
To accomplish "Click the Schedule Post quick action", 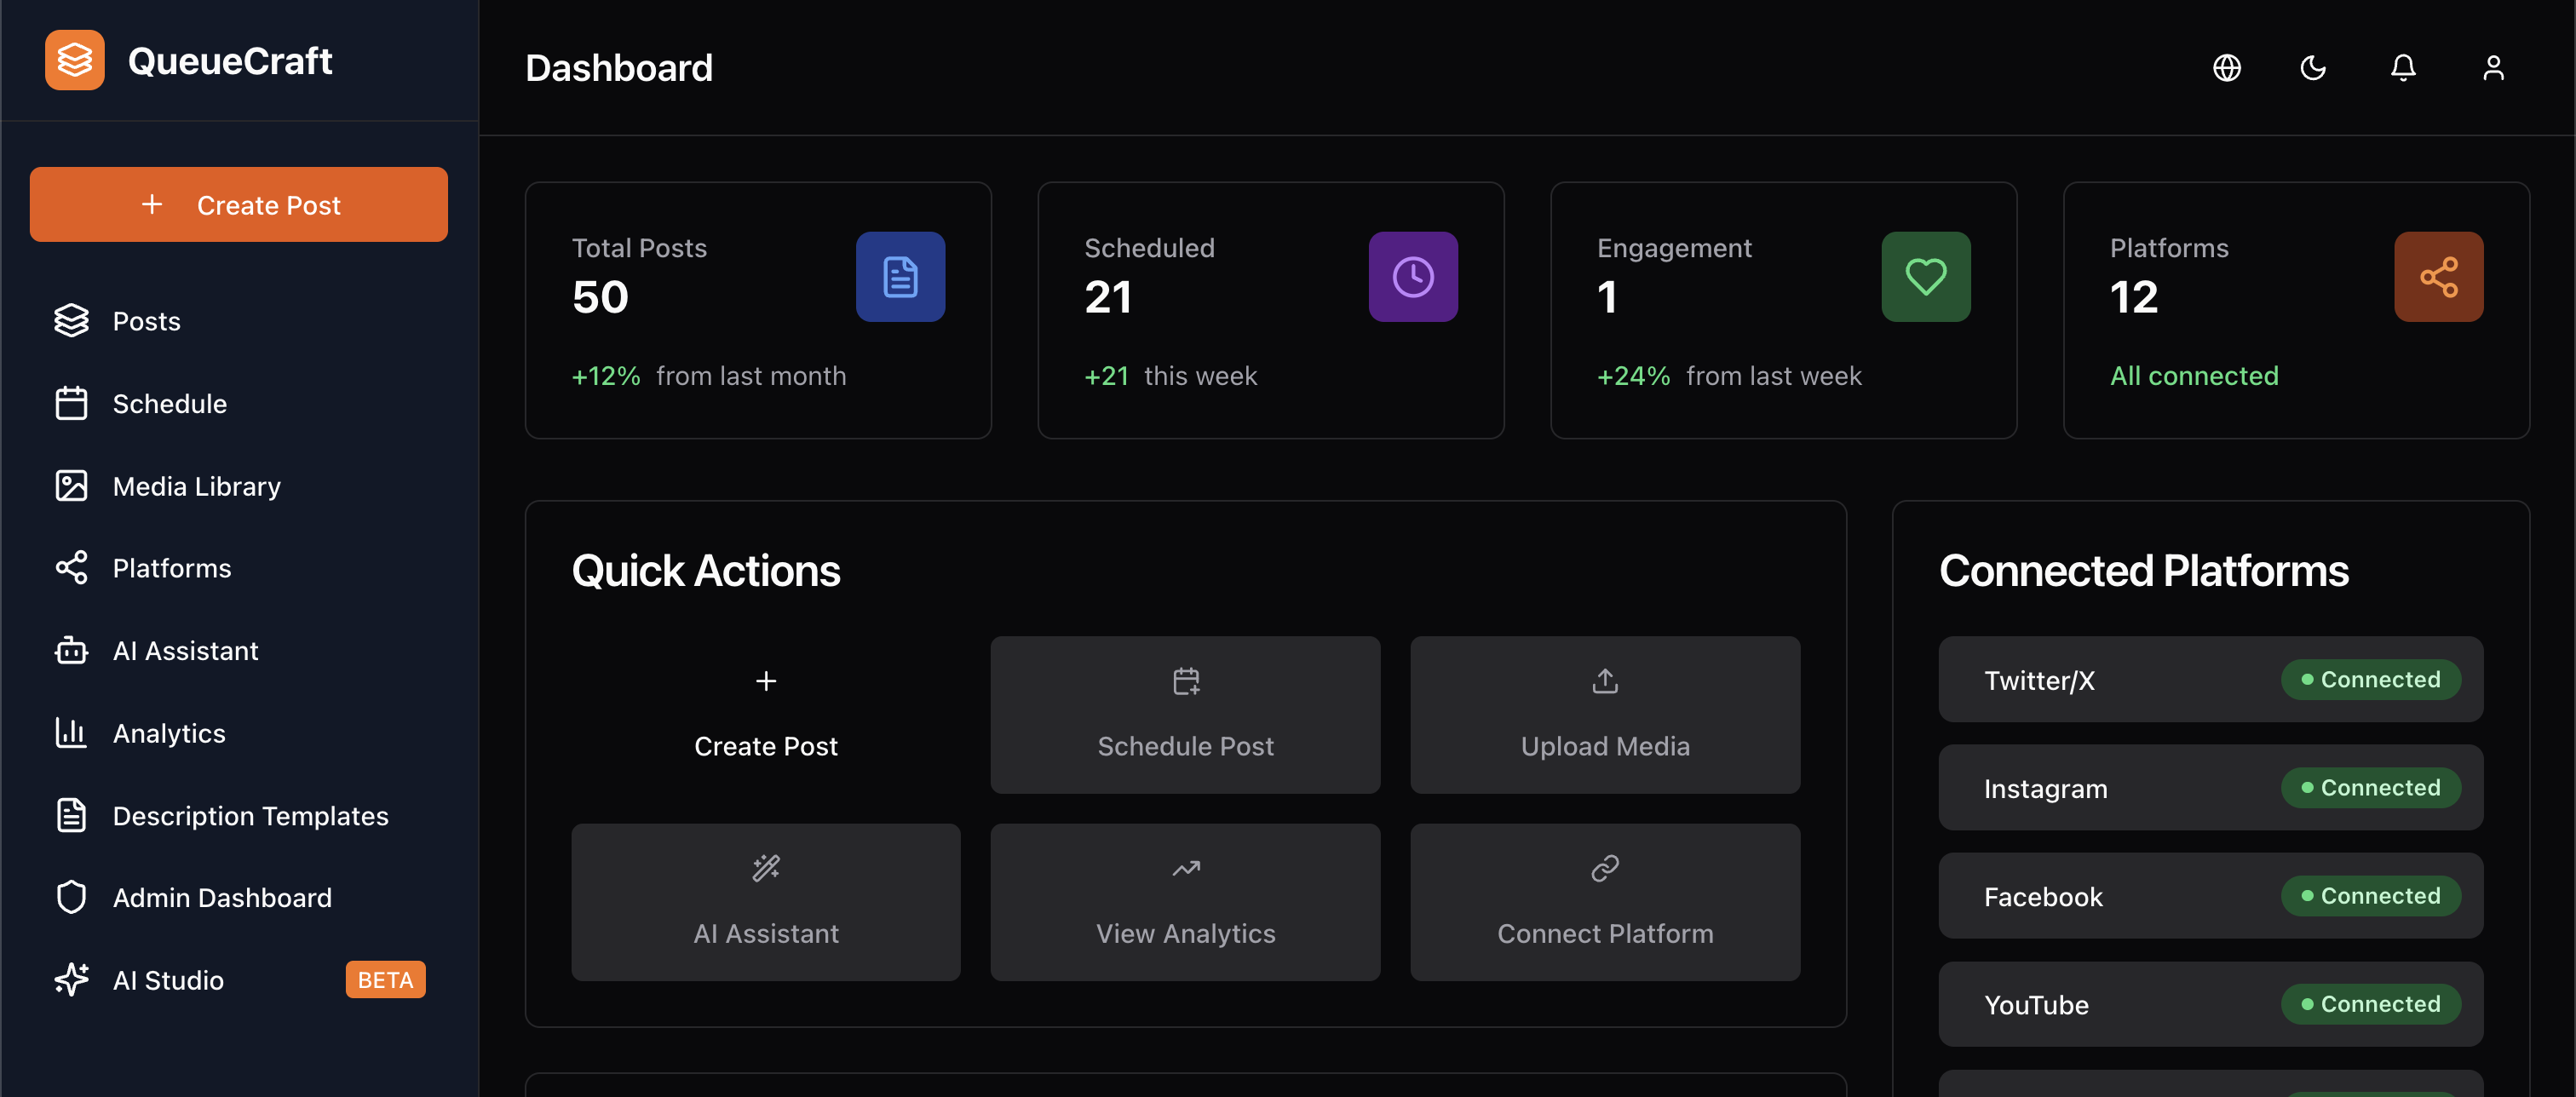I will pos(1185,715).
